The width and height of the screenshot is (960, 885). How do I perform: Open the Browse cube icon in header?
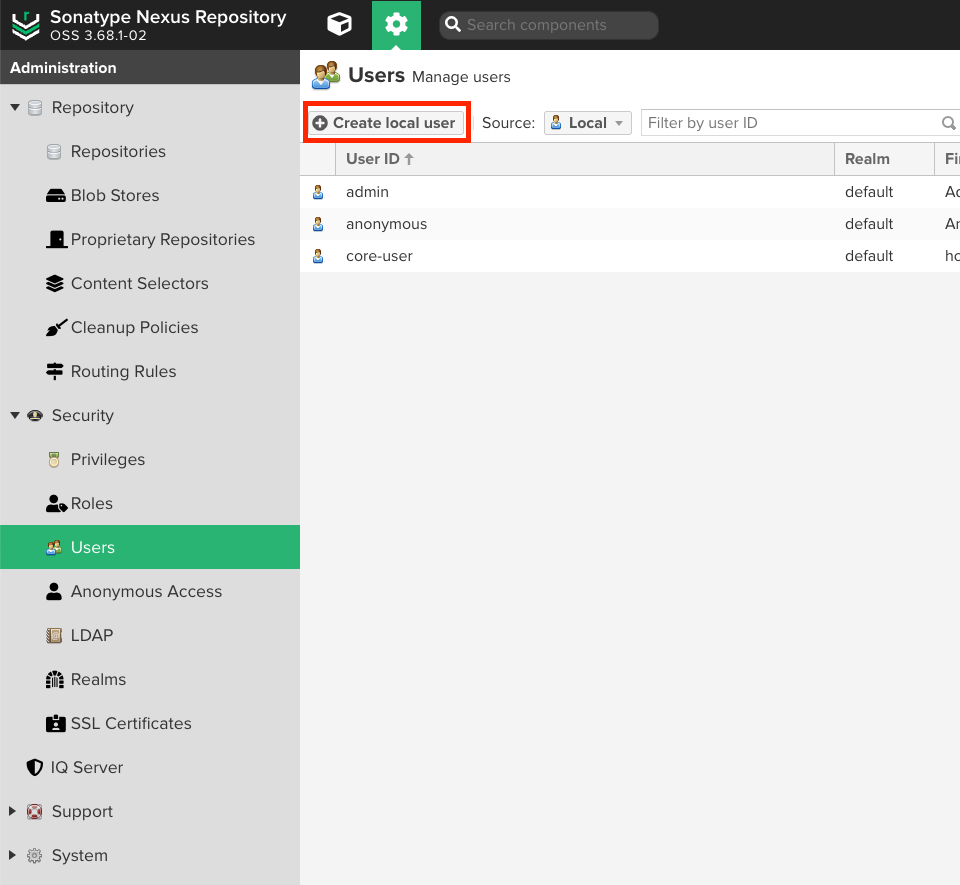point(339,24)
